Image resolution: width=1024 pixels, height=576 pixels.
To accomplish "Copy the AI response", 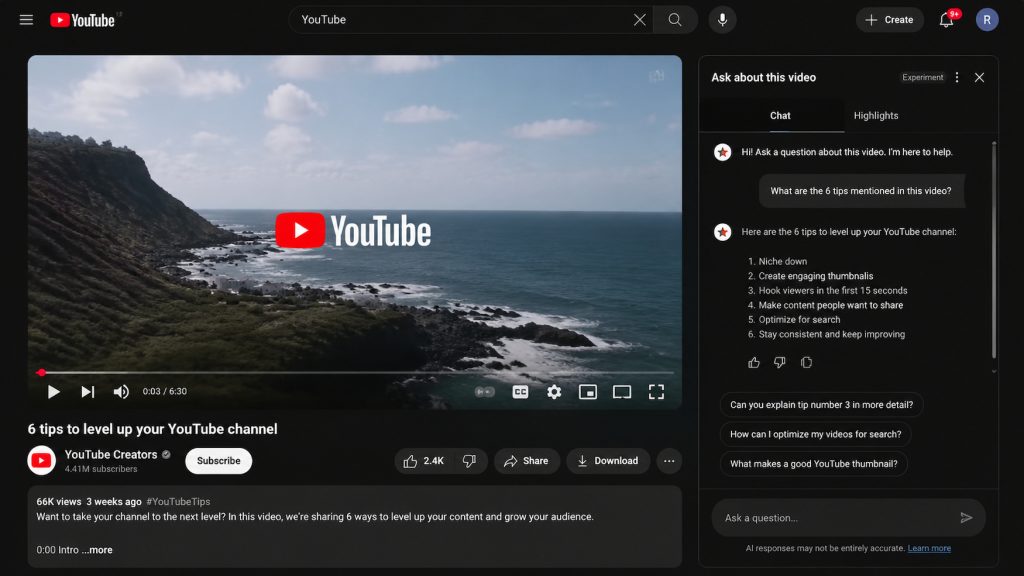I will point(807,362).
